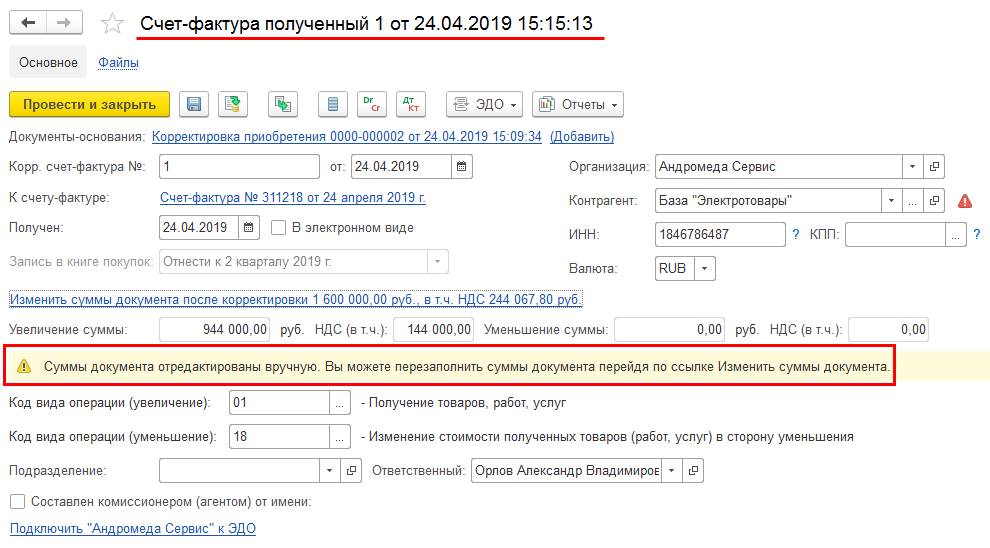990x548 pixels.
Task: Click 'Изменить суммы документа после корректировки' link
Action: [295, 299]
